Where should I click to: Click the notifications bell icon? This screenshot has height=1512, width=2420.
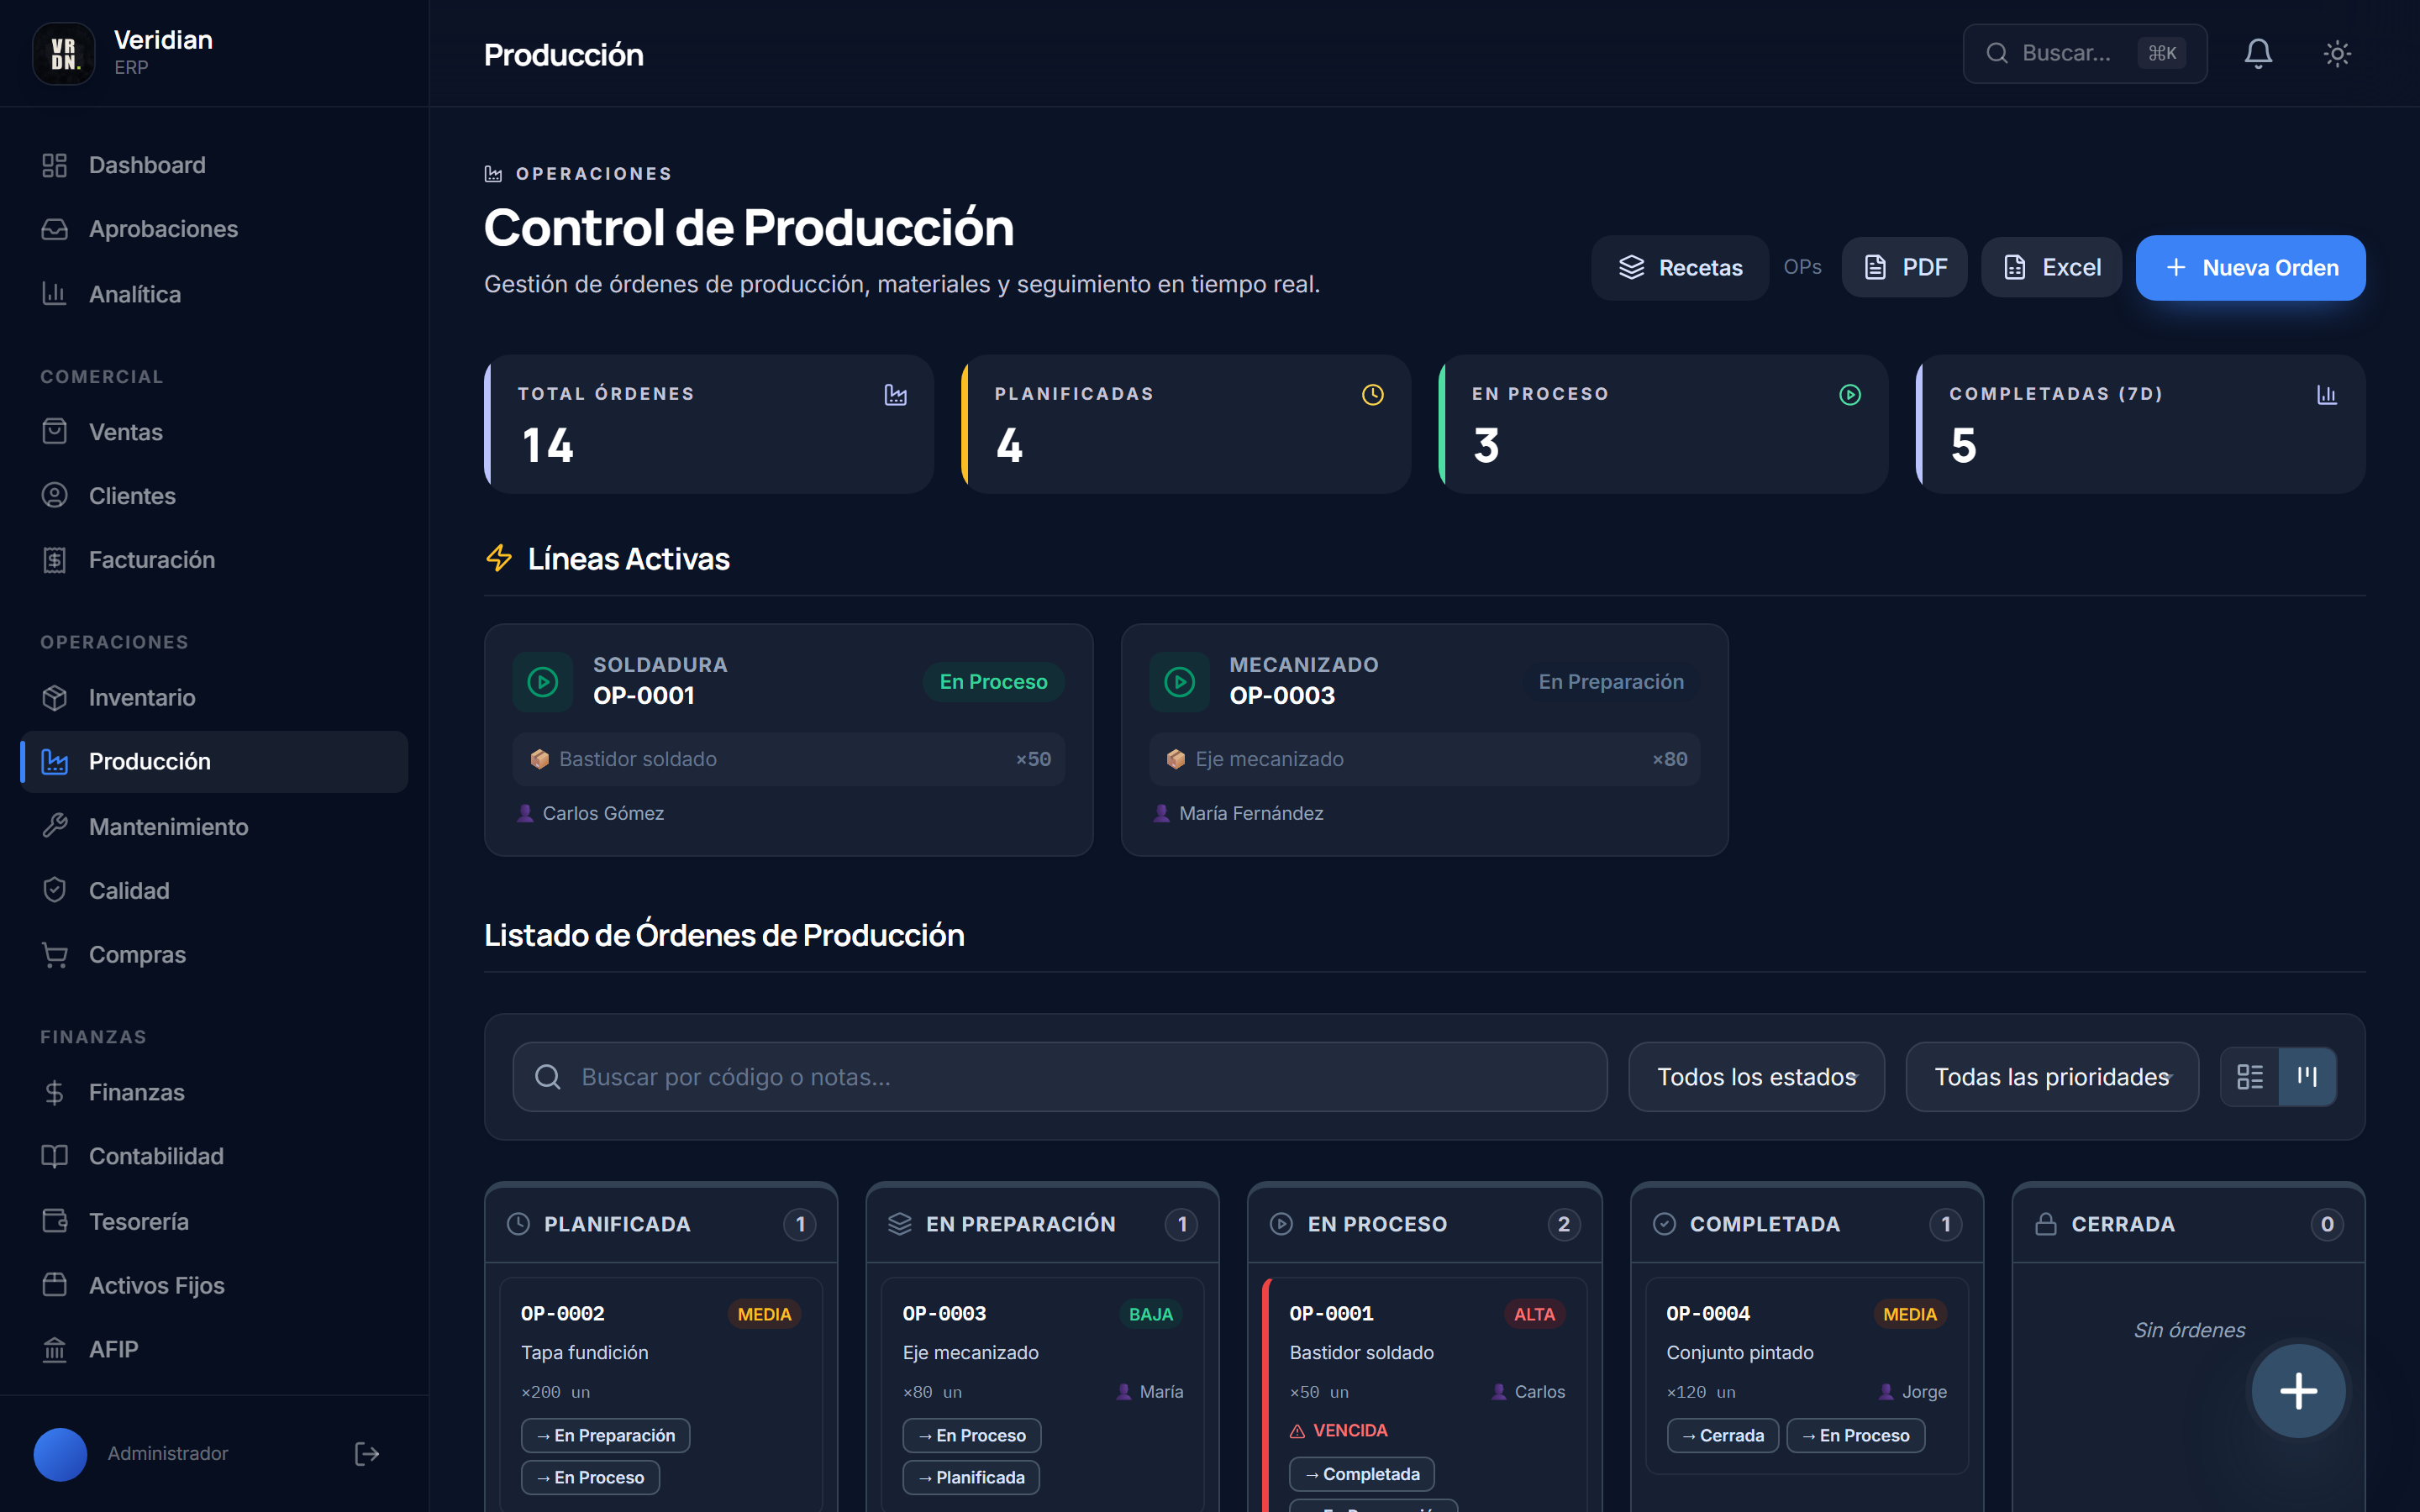click(2258, 53)
